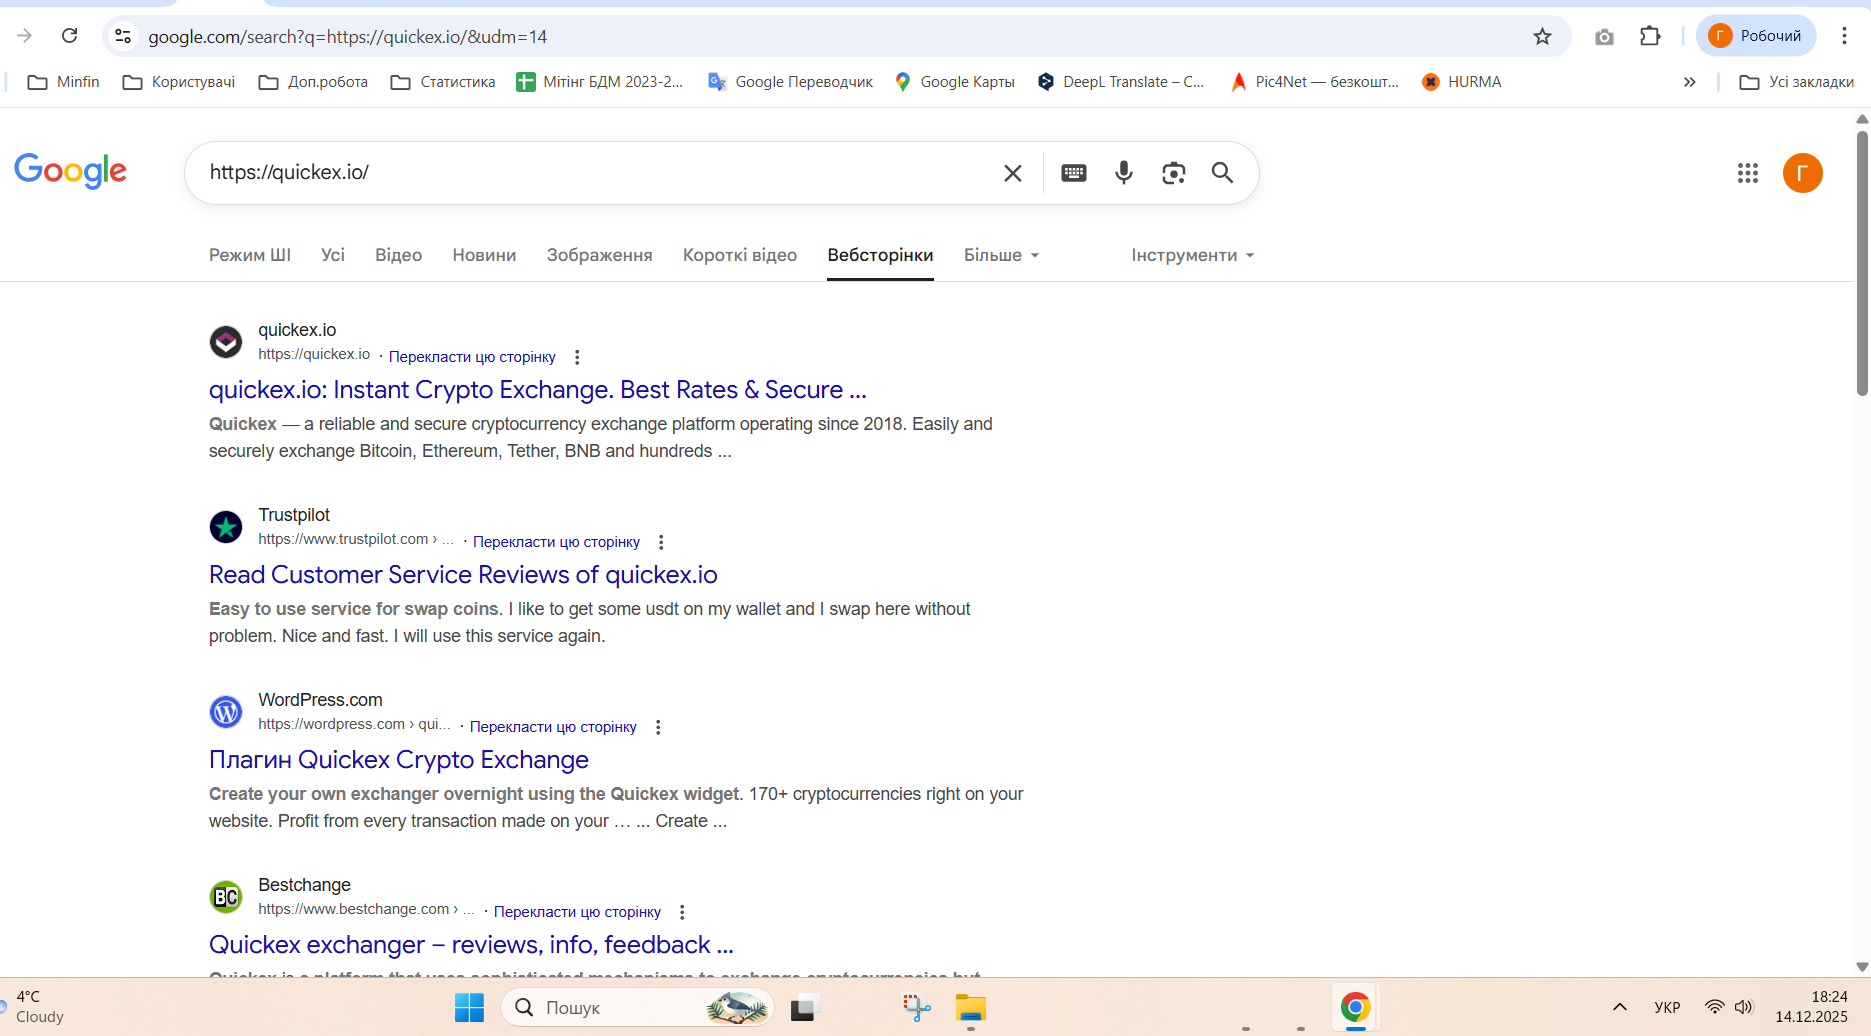Start voice search with the microphone
This screenshot has width=1871, height=1036.
tap(1124, 173)
